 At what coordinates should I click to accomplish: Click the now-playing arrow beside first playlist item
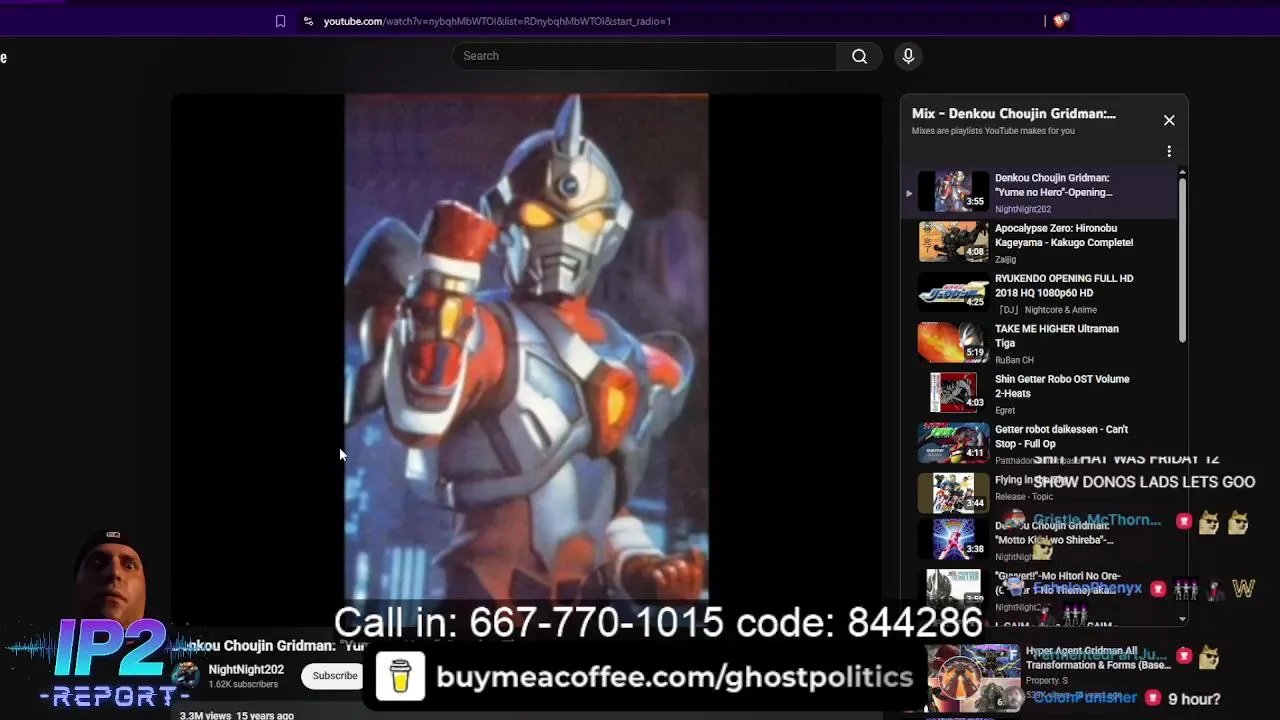tap(909, 193)
